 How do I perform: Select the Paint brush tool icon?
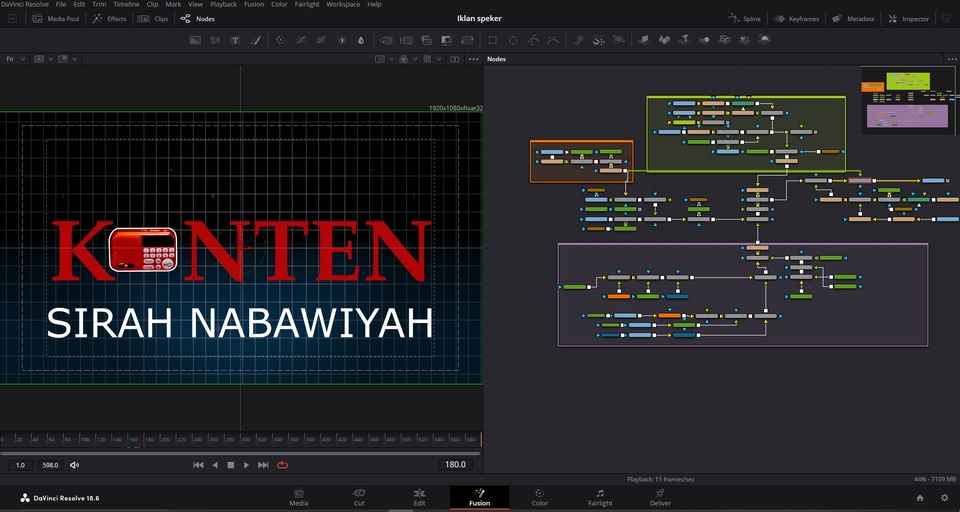pyautogui.click(x=256, y=40)
